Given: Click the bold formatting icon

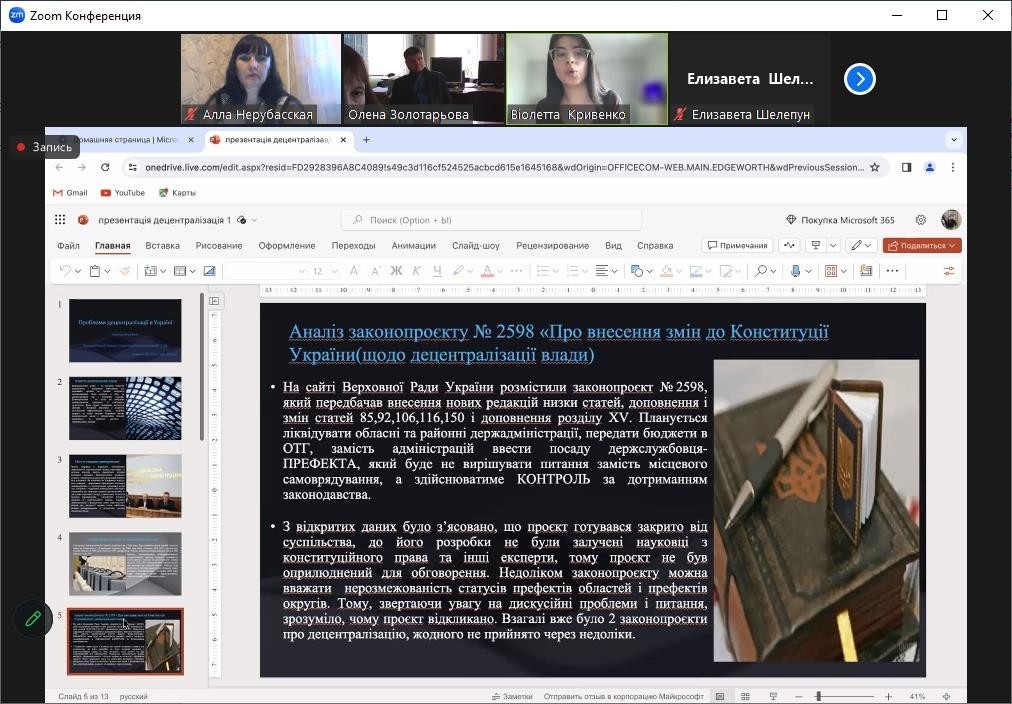Looking at the screenshot, I should pos(396,271).
